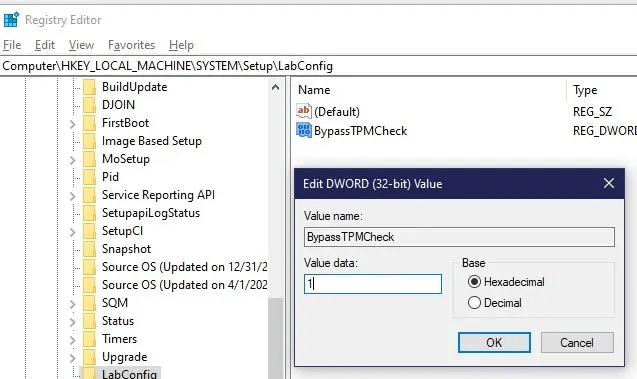Image resolution: width=637 pixels, height=379 pixels.
Task: Select the LabConfig key in tree
Action: [x=129, y=374]
